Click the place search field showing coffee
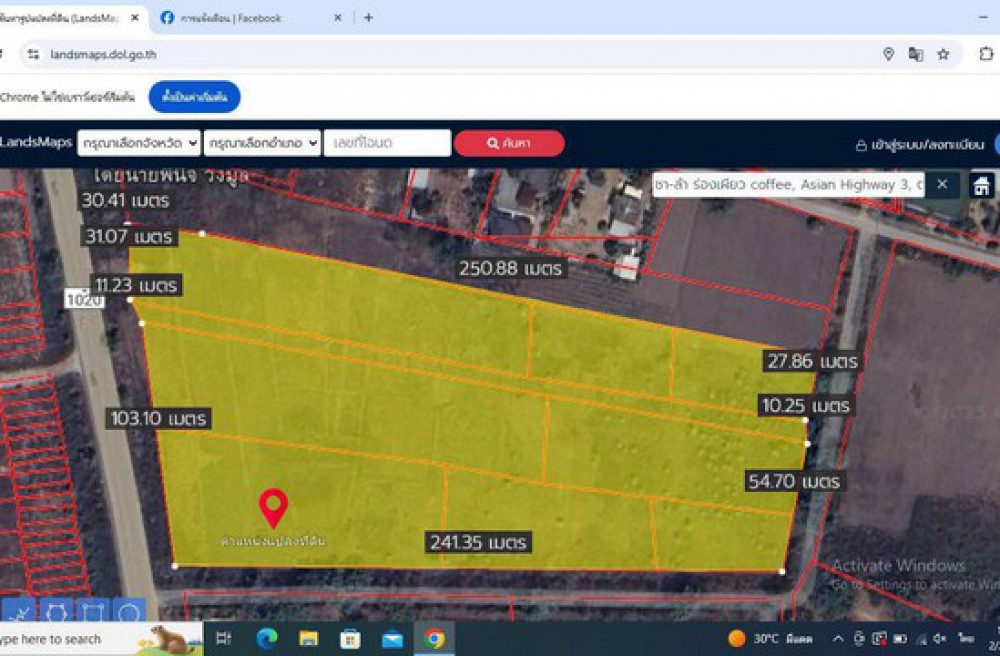Screen dimensions: 1000x656 click(788, 185)
